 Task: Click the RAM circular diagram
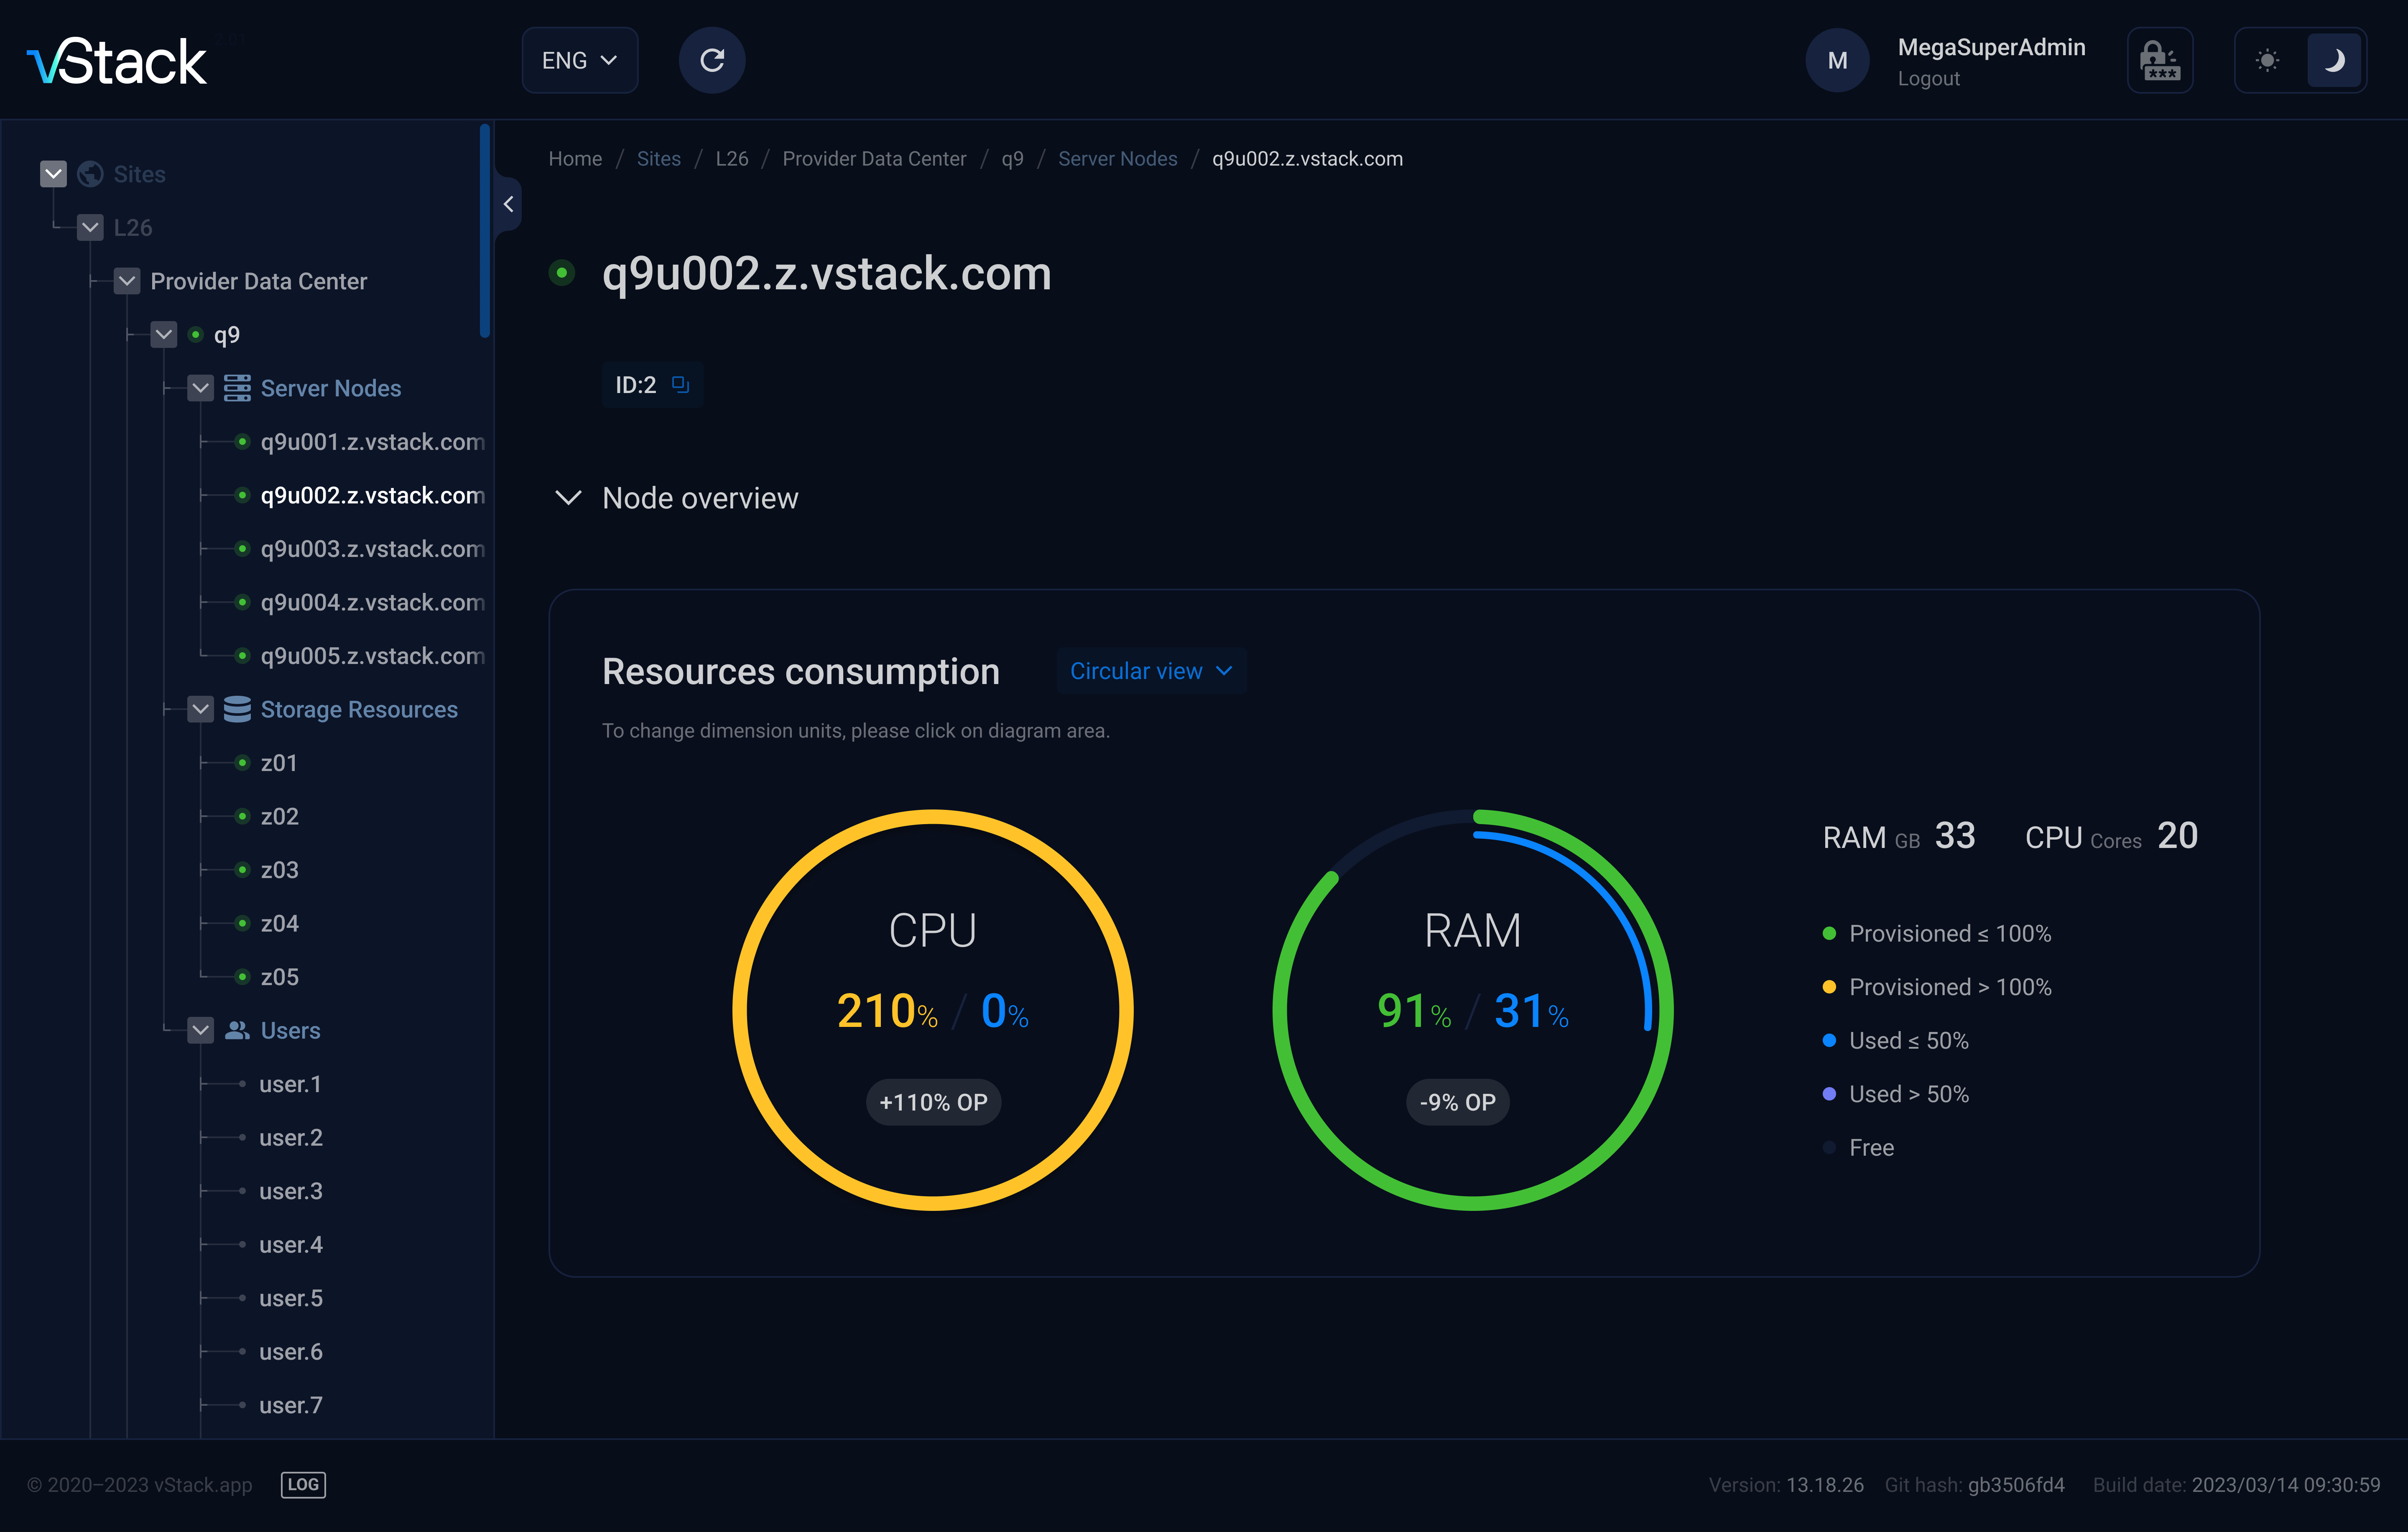click(1472, 1010)
